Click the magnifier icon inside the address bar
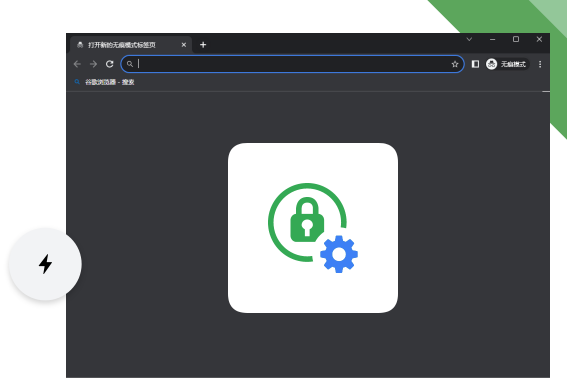Screen dimensions: 567x389 (130, 64)
